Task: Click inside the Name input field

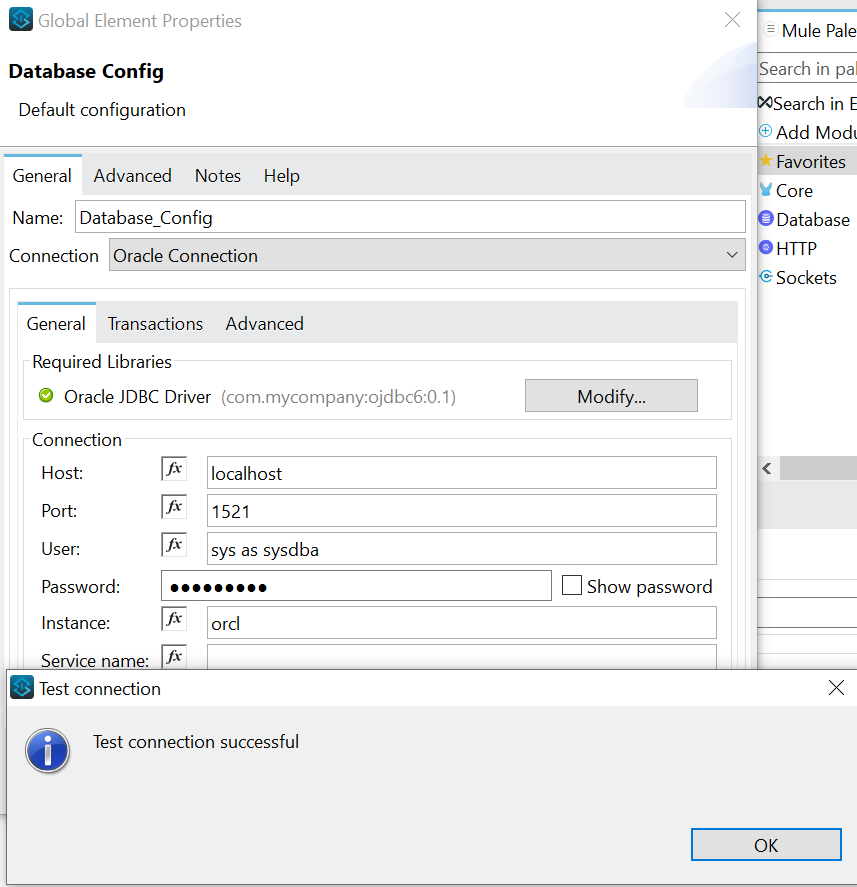Action: tap(410, 217)
